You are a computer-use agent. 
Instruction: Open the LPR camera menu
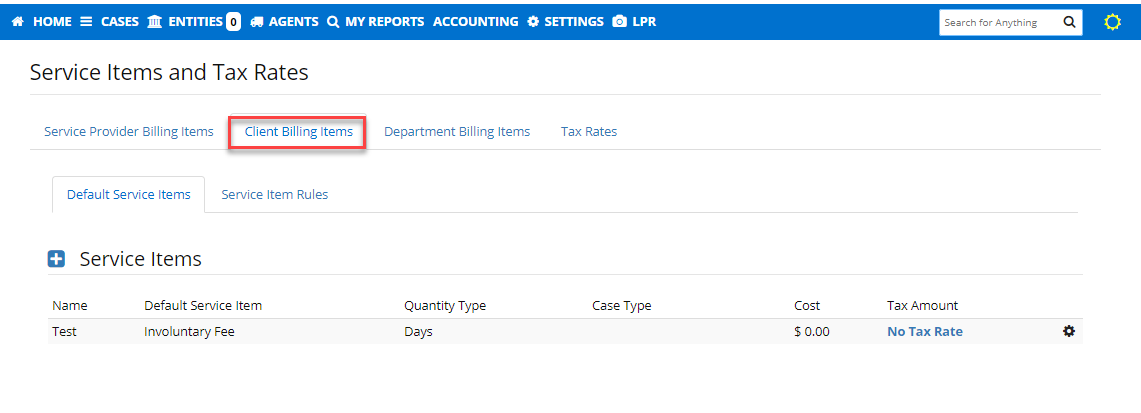[x=635, y=22]
